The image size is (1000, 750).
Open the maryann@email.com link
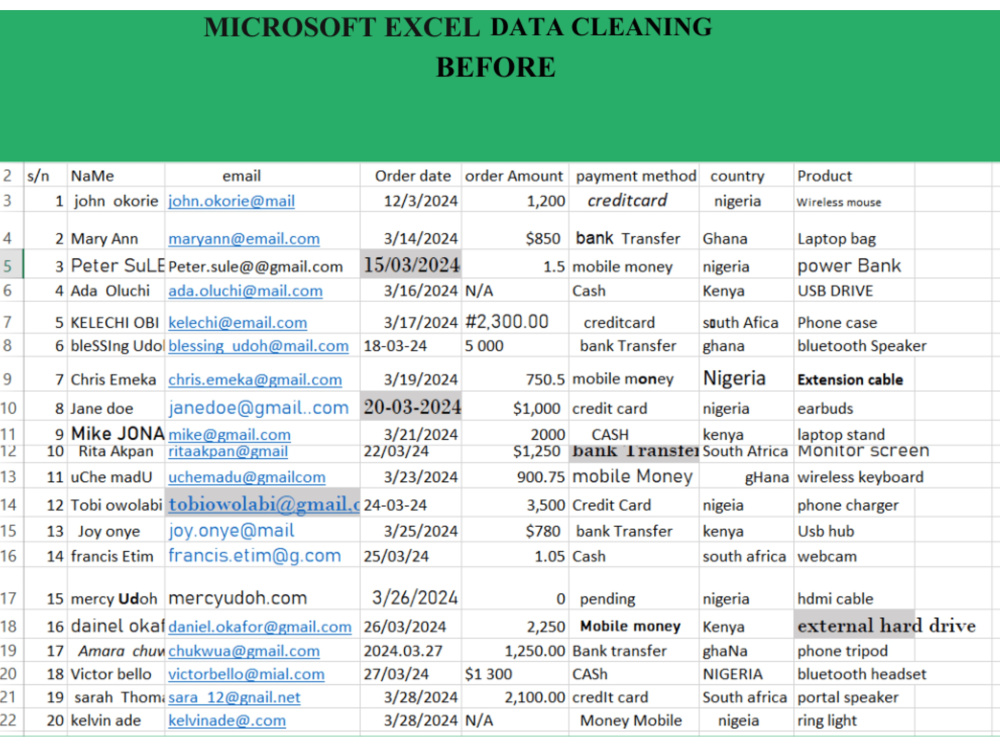[244, 239]
